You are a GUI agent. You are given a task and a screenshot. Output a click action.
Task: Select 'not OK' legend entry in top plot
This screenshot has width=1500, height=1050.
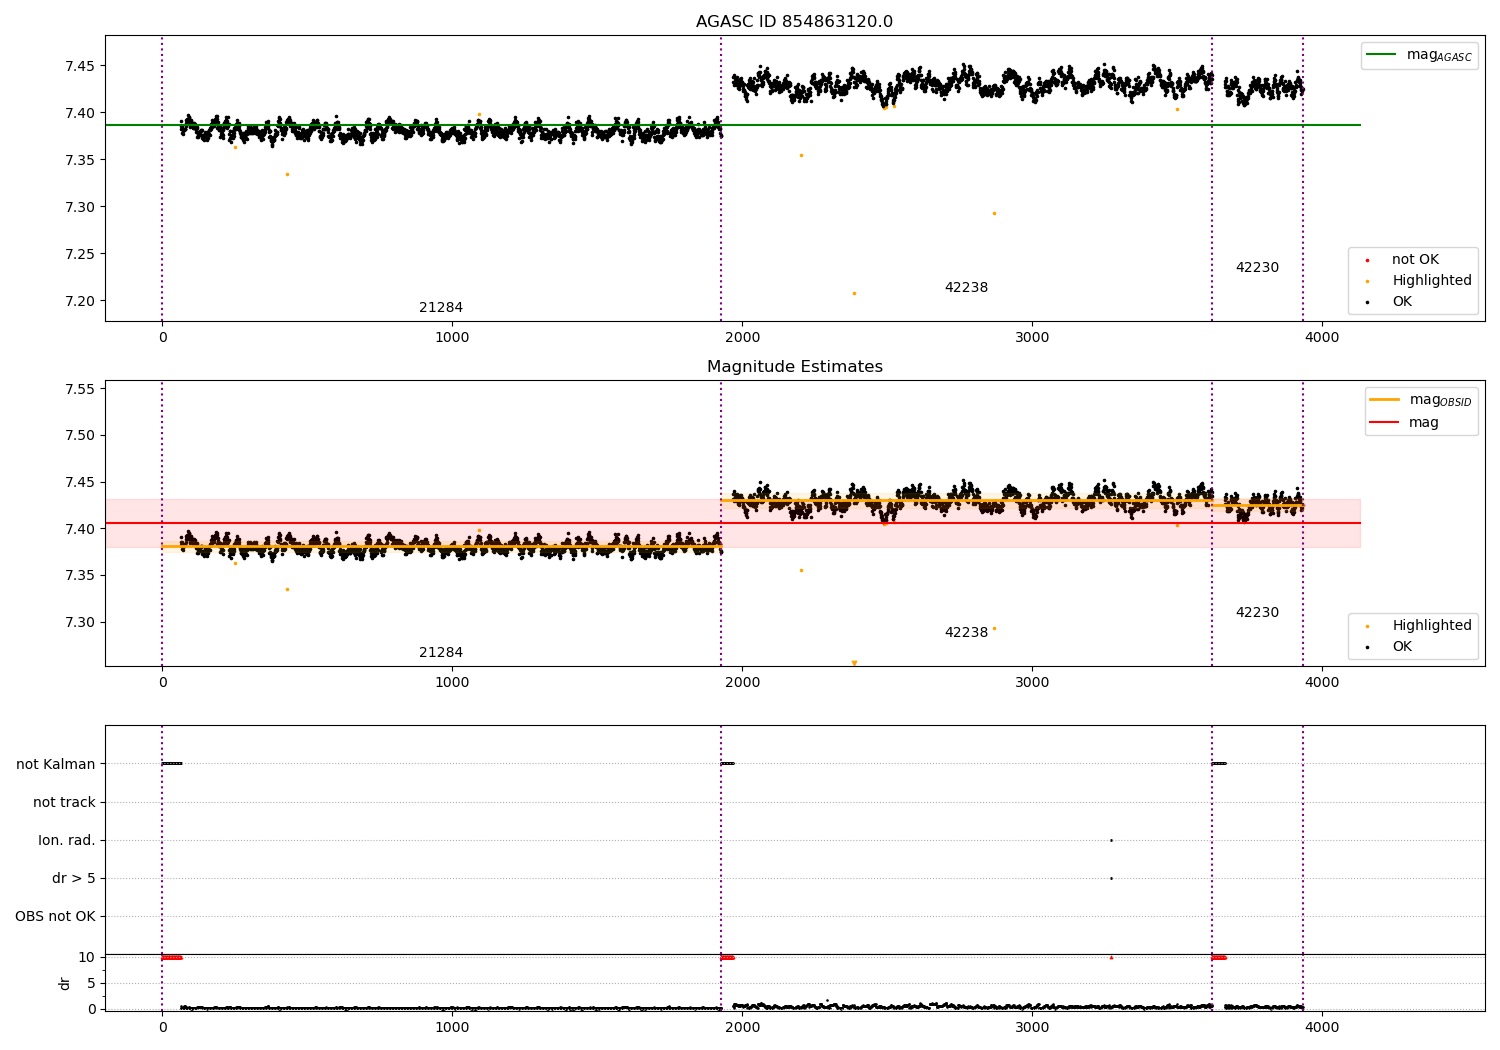[x=1402, y=259]
